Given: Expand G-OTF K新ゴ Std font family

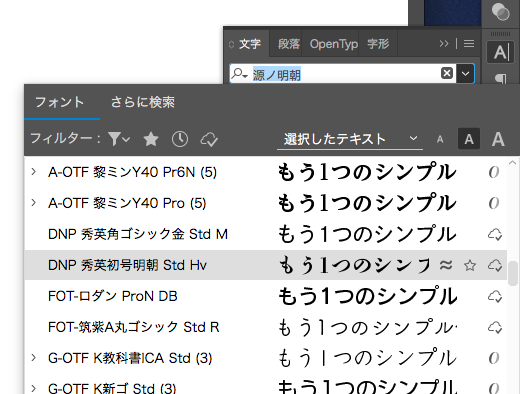Looking at the screenshot, I should [x=34, y=388].
